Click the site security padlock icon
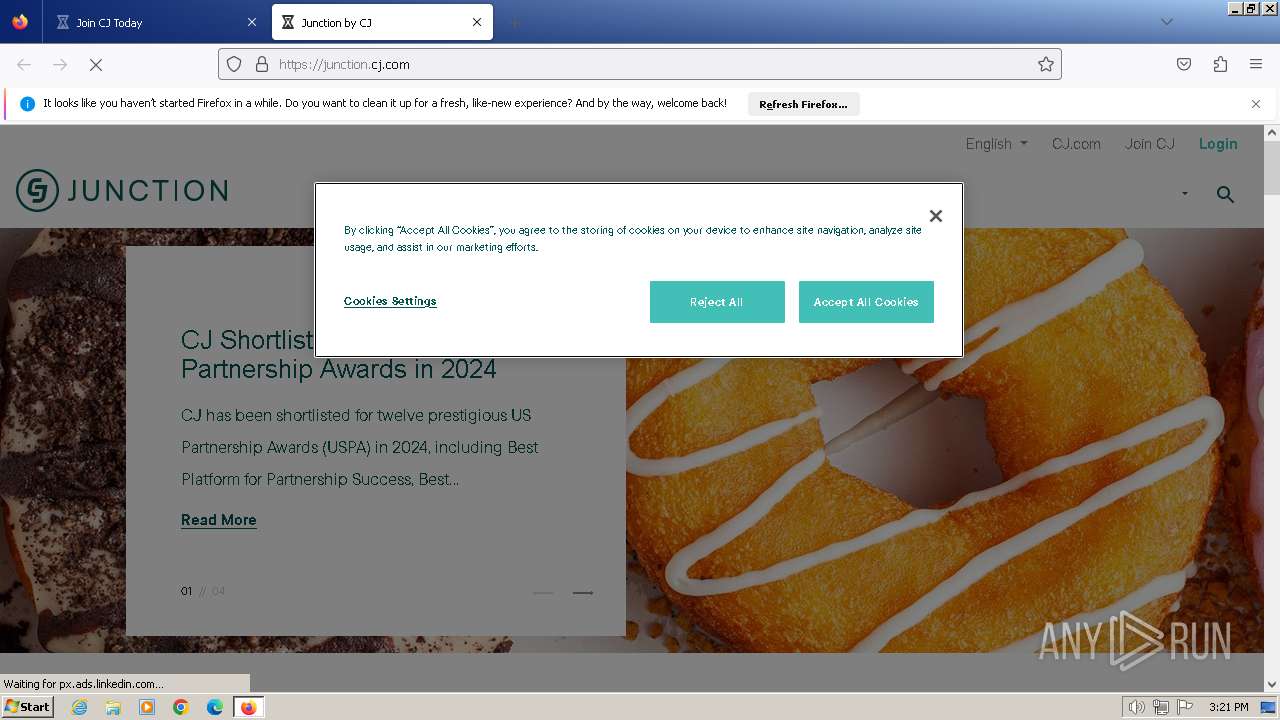The width and height of the screenshot is (1280, 720). pos(262,64)
